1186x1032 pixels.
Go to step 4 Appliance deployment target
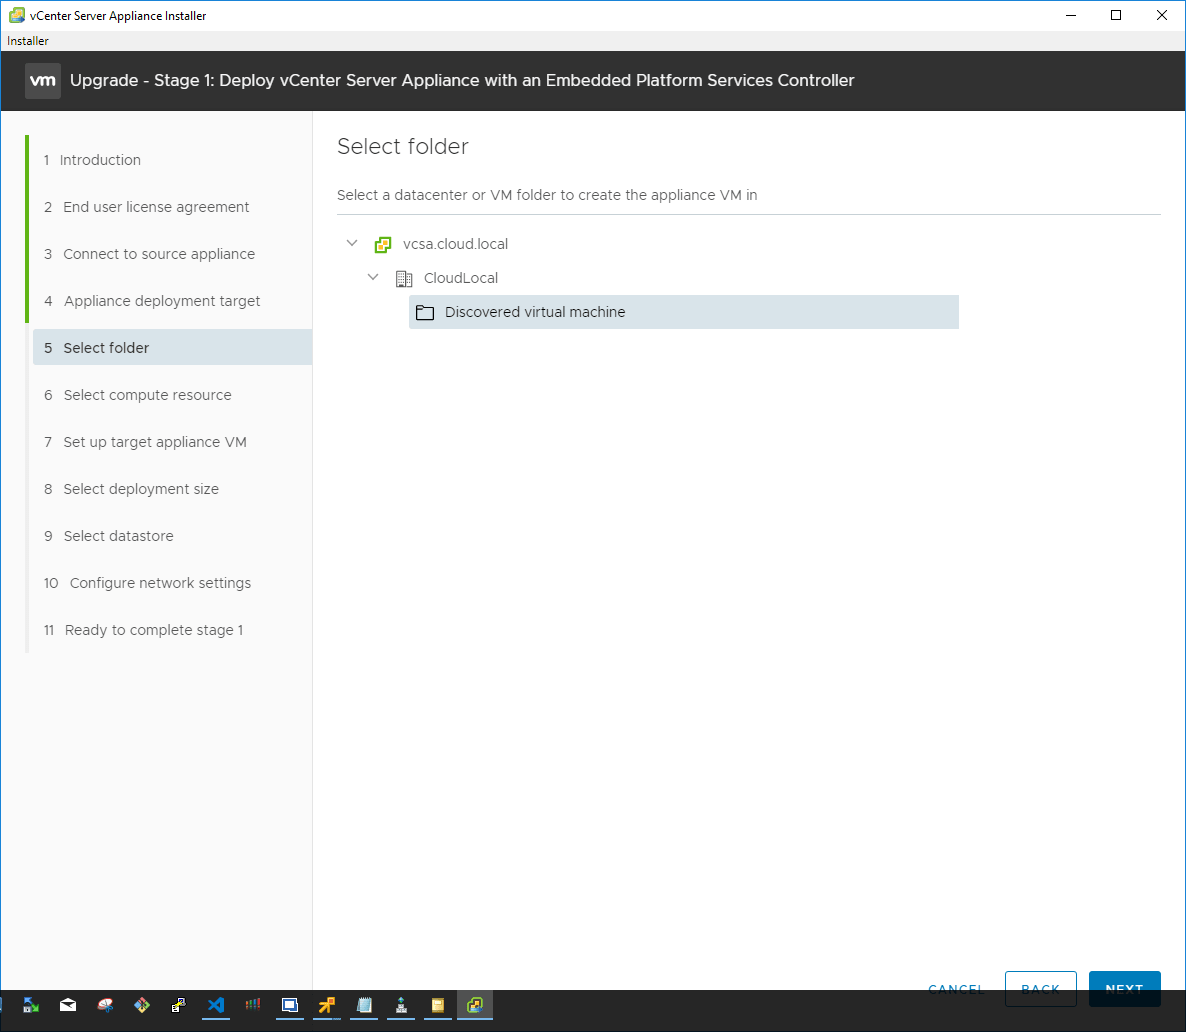coord(151,300)
